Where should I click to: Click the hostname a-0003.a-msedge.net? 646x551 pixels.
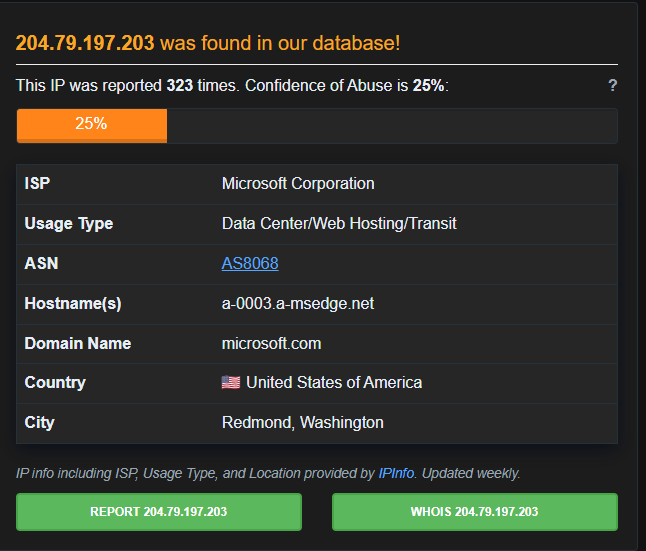(x=298, y=304)
